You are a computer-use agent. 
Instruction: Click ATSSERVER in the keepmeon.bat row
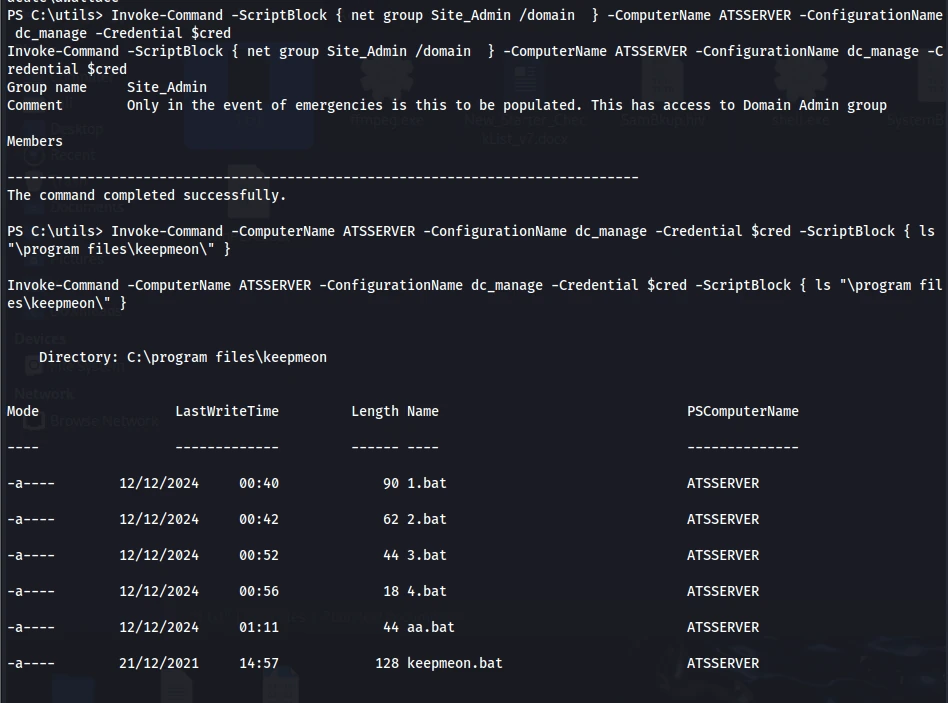722,664
